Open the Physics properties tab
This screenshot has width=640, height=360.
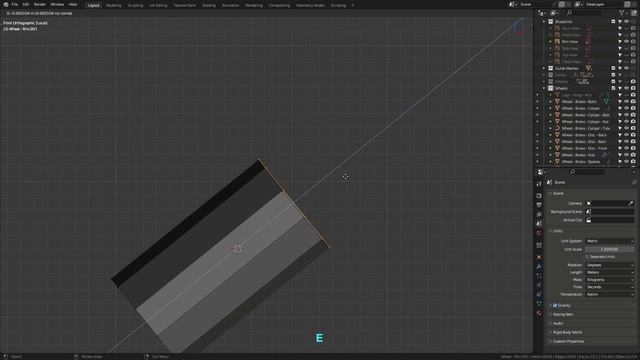pos(539,285)
